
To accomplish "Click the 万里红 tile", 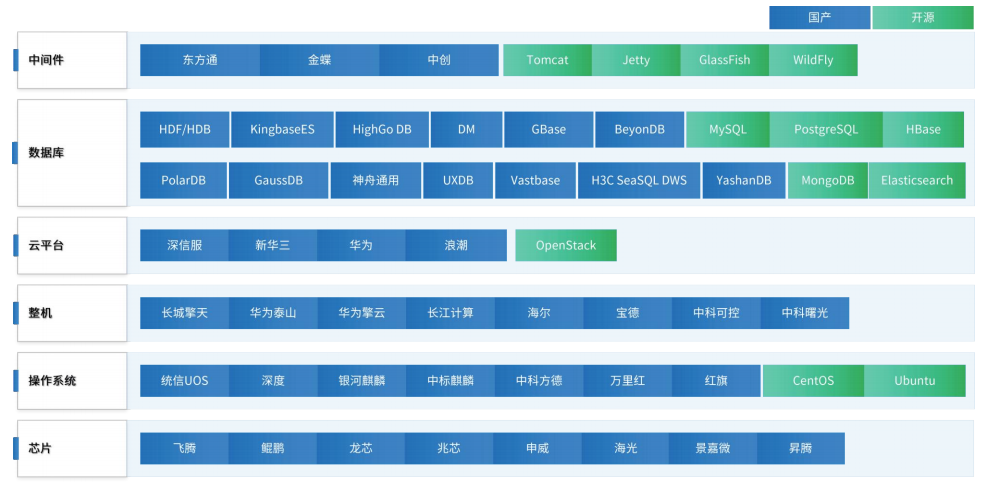I will pyautogui.click(x=628, y=380).
